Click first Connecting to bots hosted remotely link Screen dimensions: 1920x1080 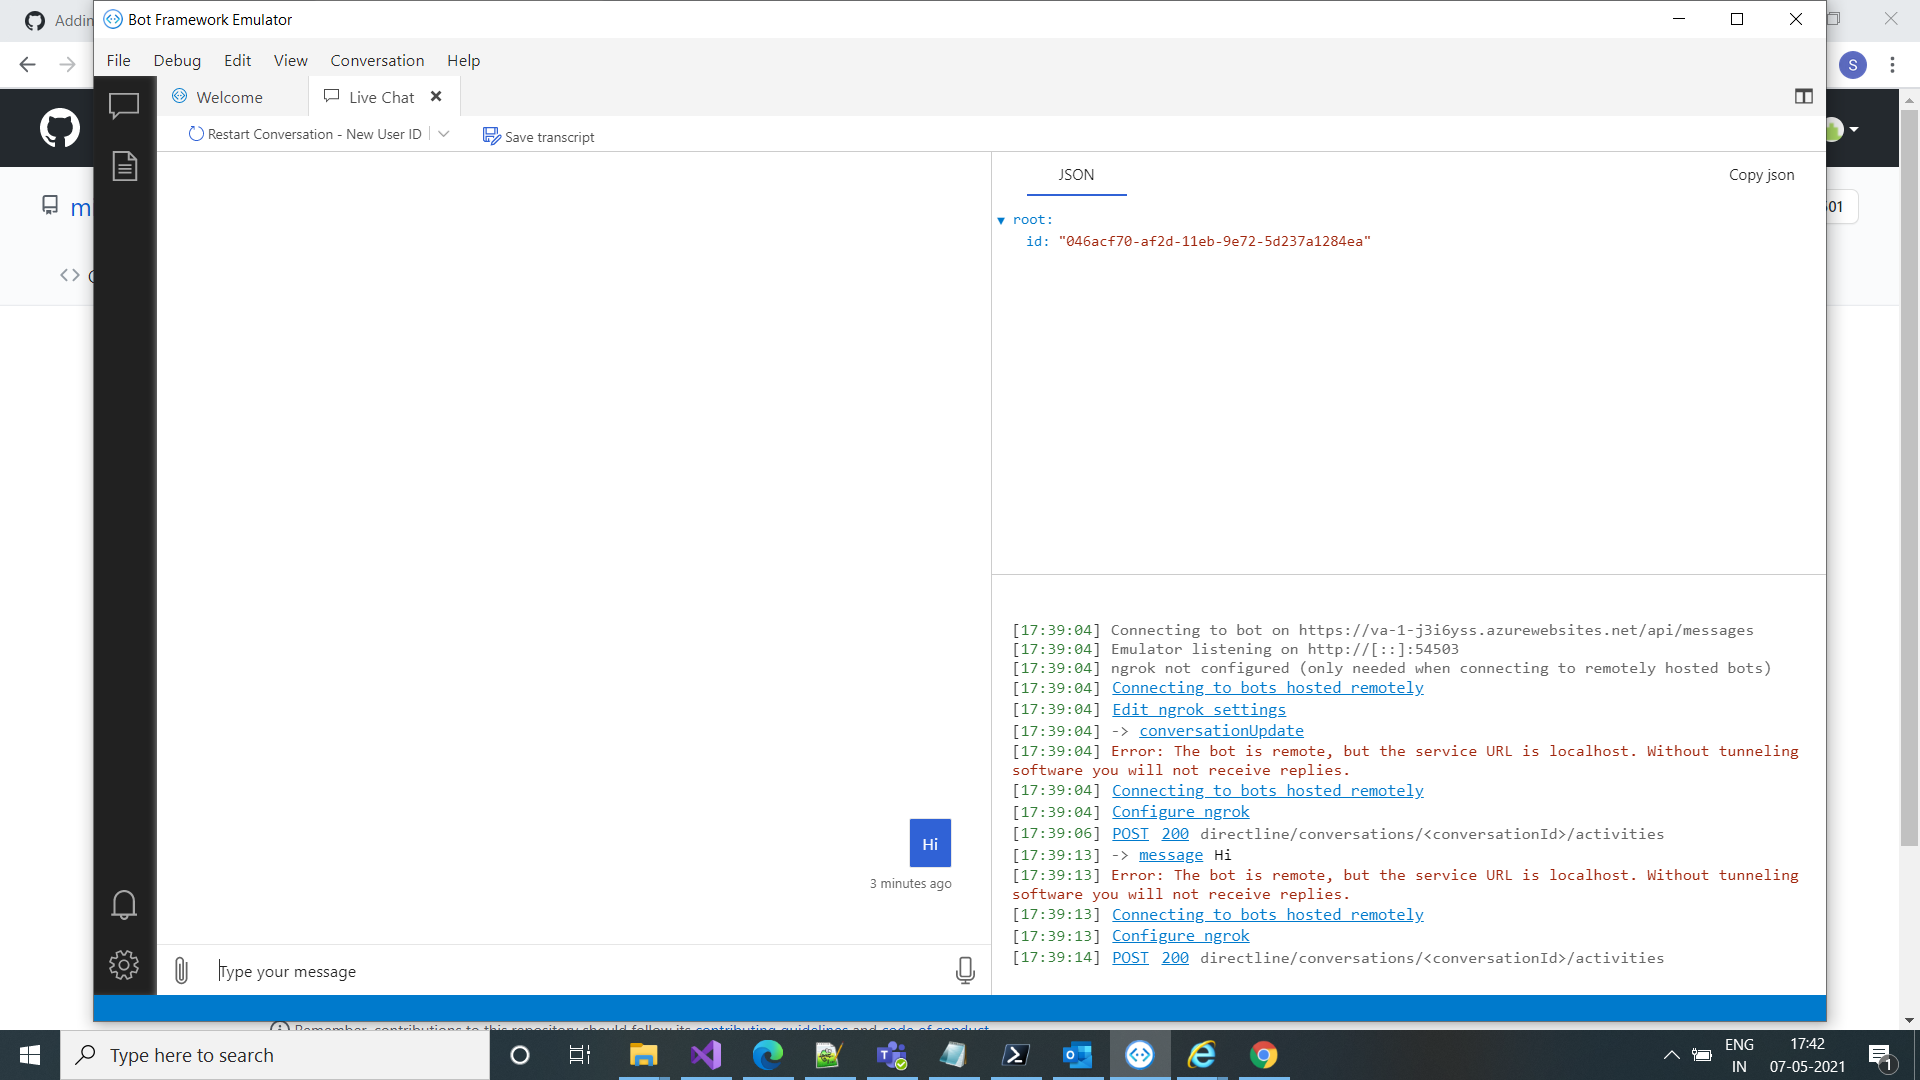1267,687
